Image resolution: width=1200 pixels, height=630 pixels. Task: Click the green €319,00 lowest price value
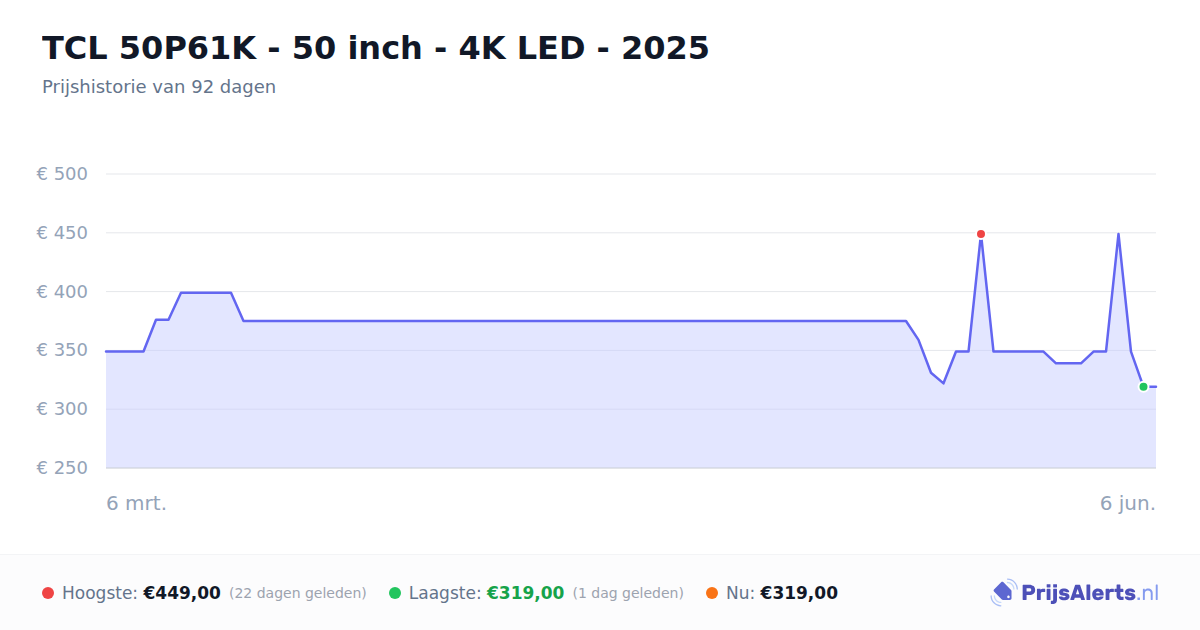[x=525, y=593]
